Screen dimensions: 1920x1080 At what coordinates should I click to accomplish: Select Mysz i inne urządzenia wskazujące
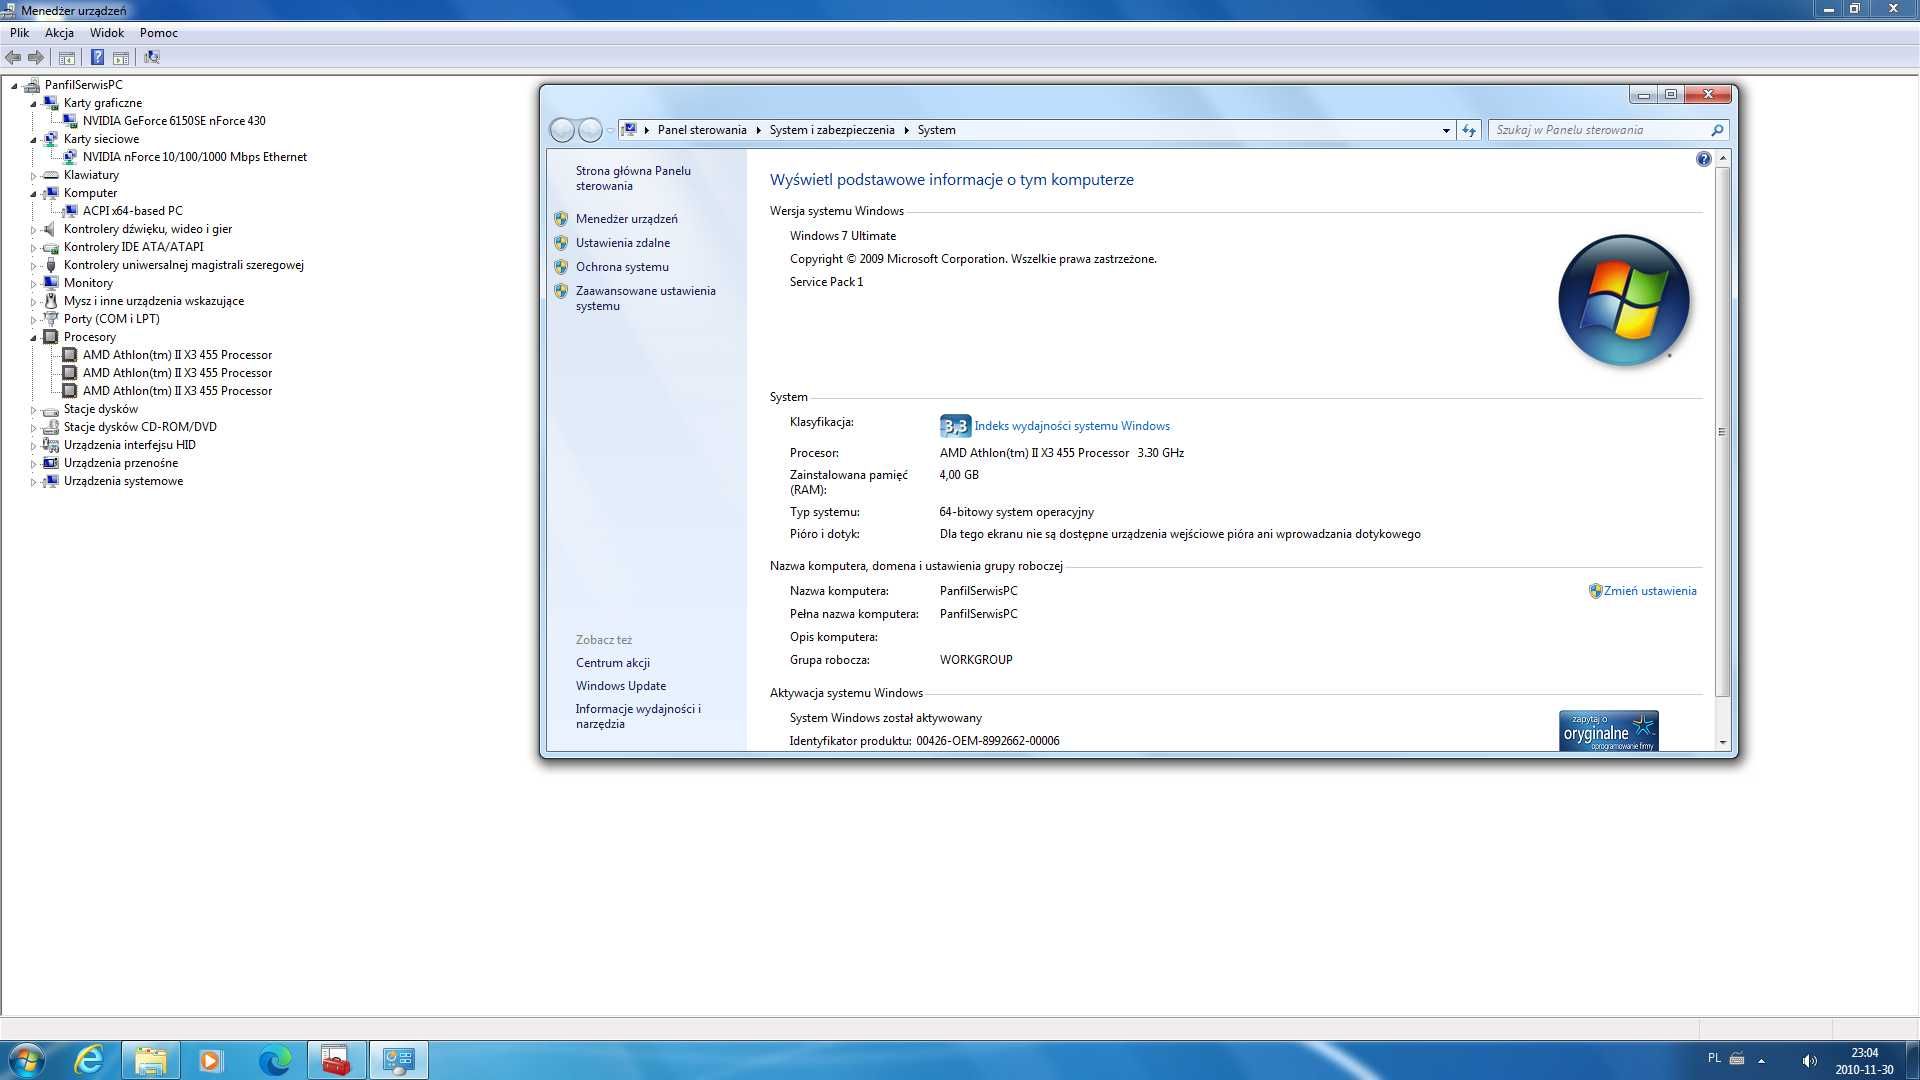[x=153, y=301]
